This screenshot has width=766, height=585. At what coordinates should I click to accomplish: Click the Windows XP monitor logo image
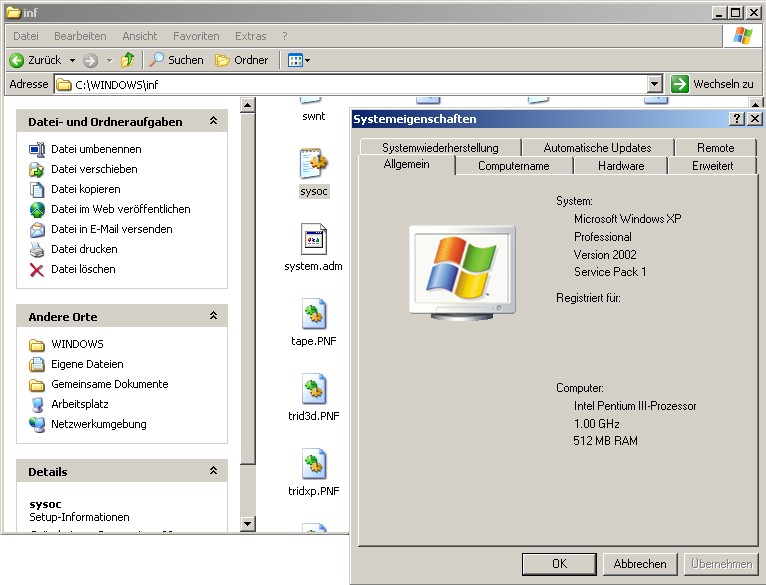(x=462, y=272)
